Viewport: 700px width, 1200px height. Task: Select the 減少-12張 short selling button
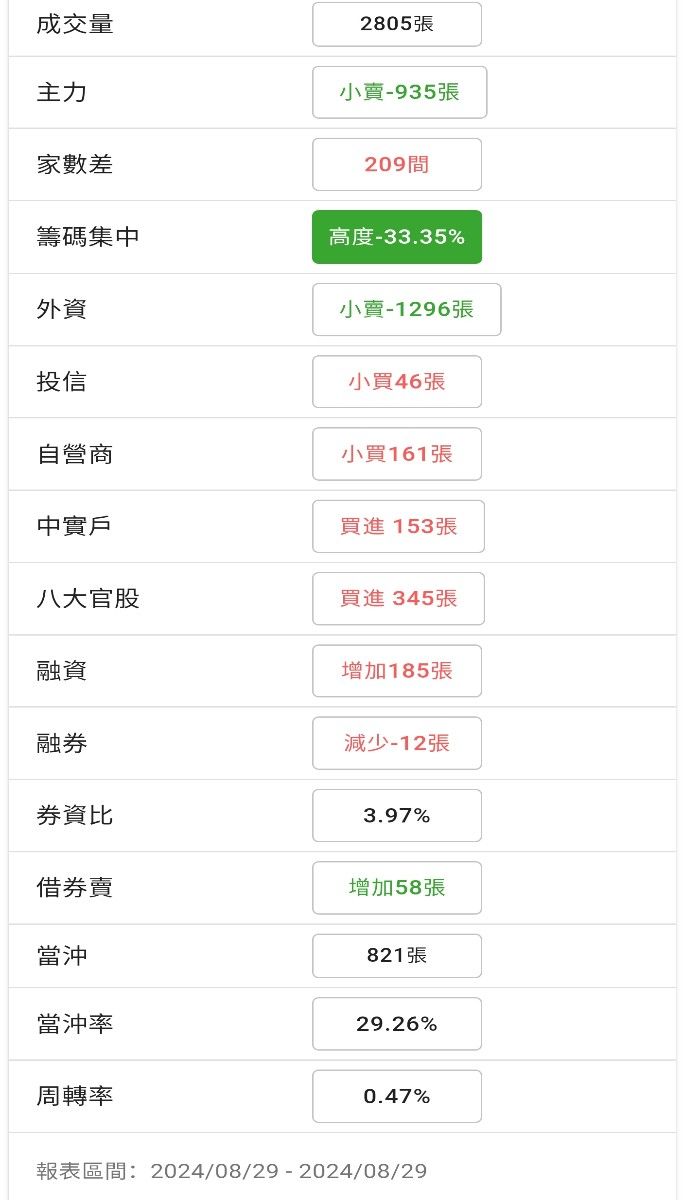coord(396,743)
